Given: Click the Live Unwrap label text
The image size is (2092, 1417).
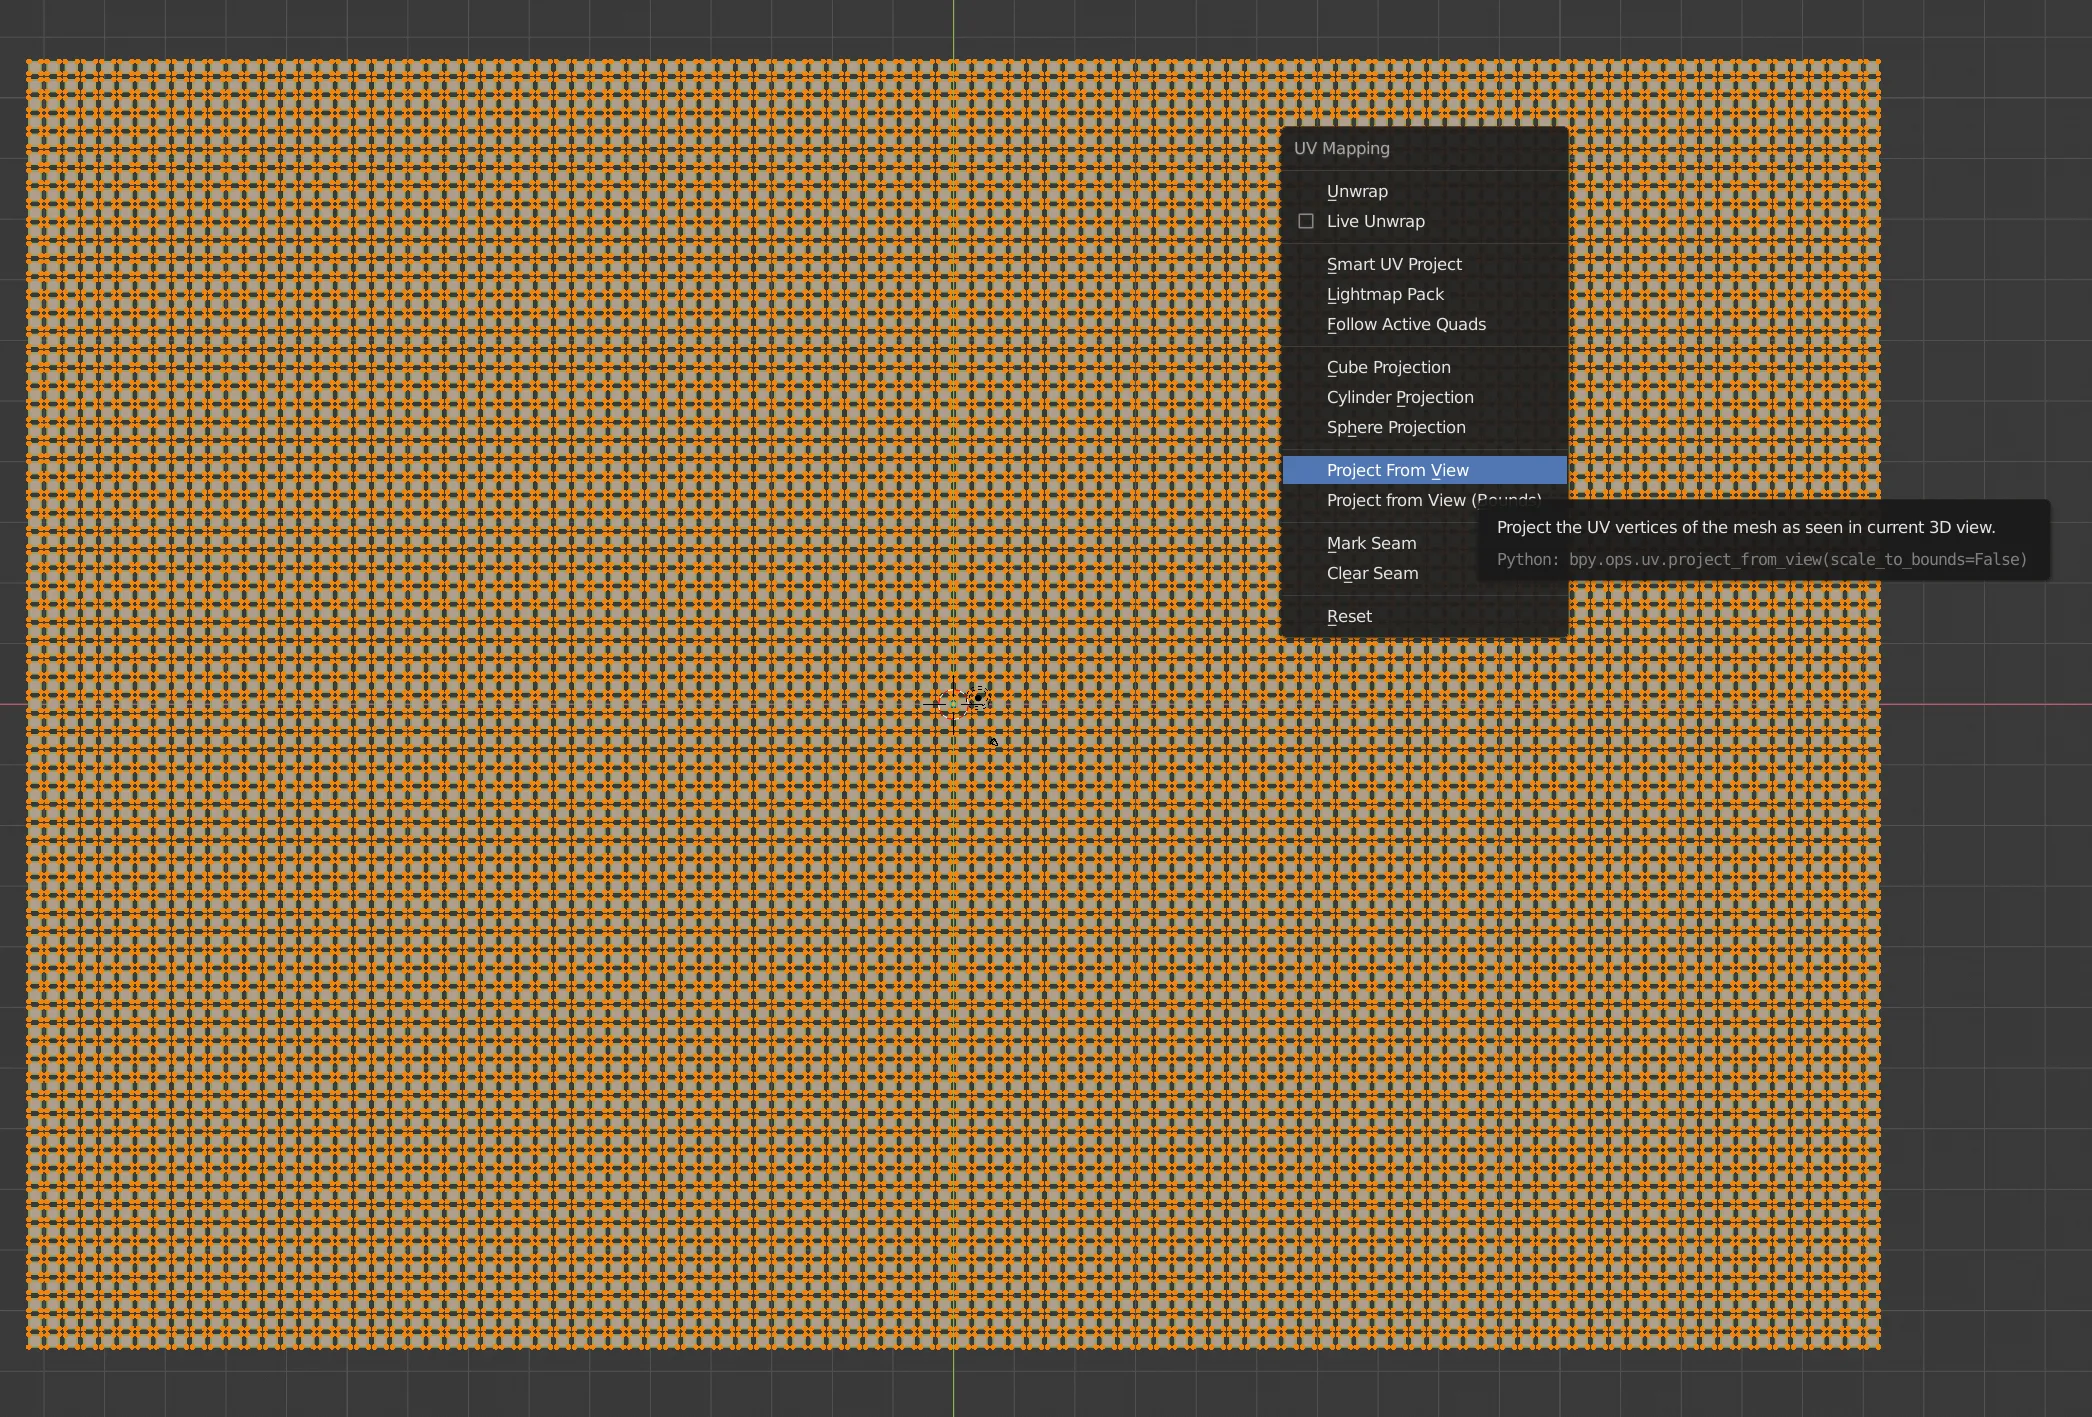Looking at the screenshot, I should (x=1376, y=221).
